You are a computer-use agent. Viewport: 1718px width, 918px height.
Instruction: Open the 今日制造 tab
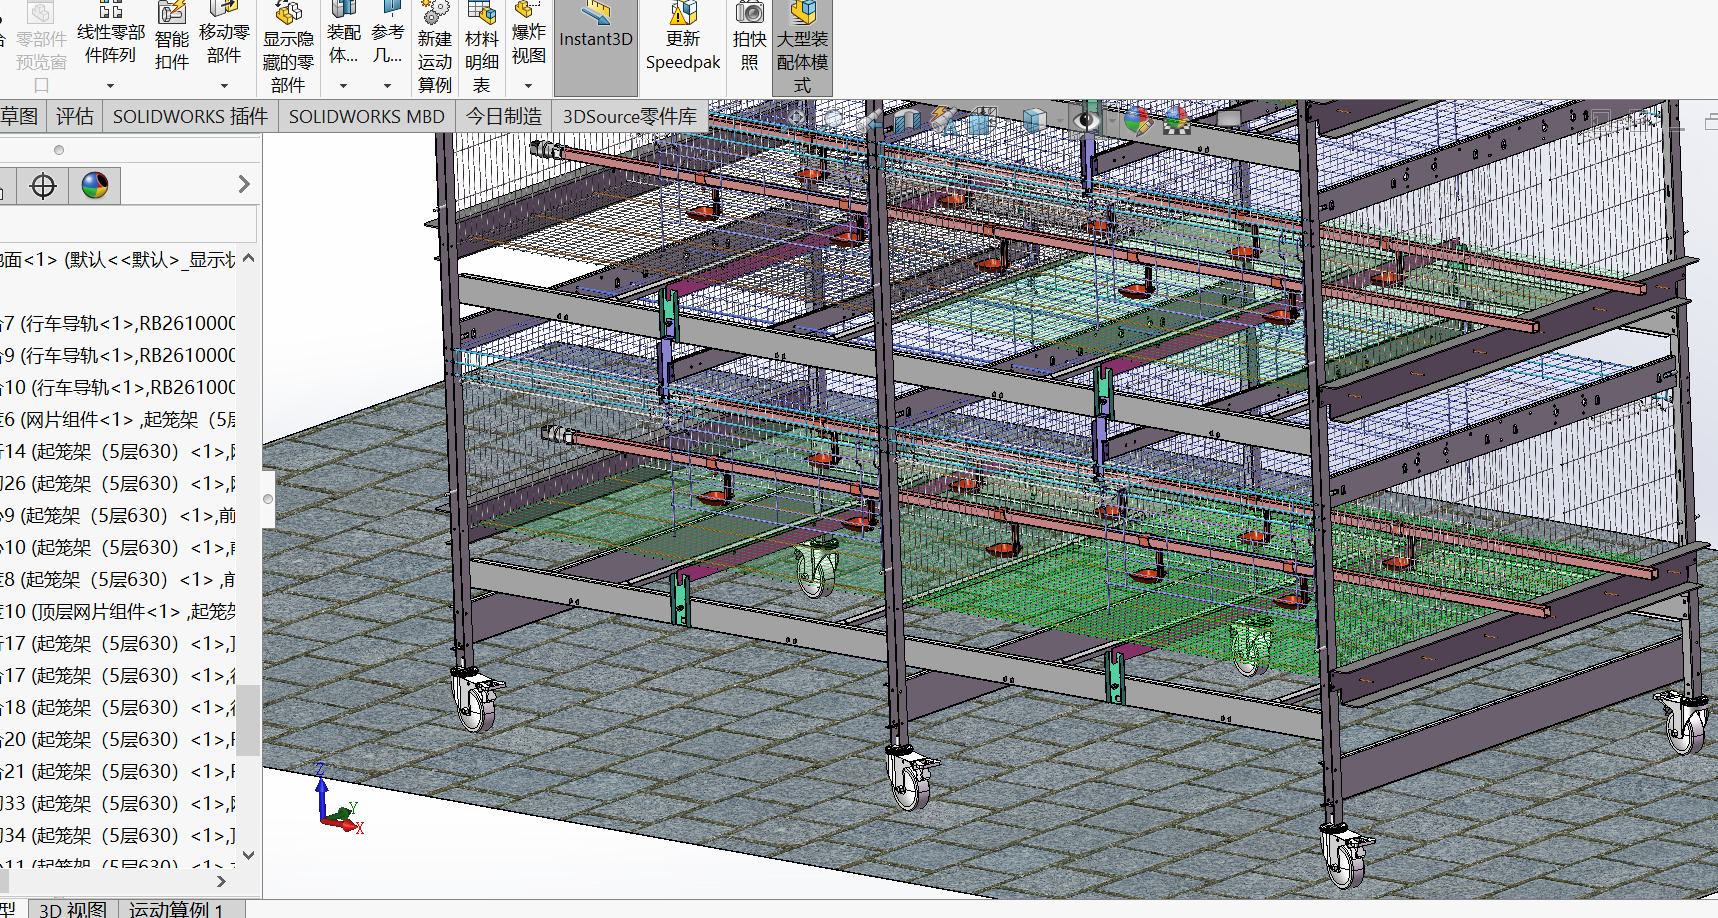point(504,116)
